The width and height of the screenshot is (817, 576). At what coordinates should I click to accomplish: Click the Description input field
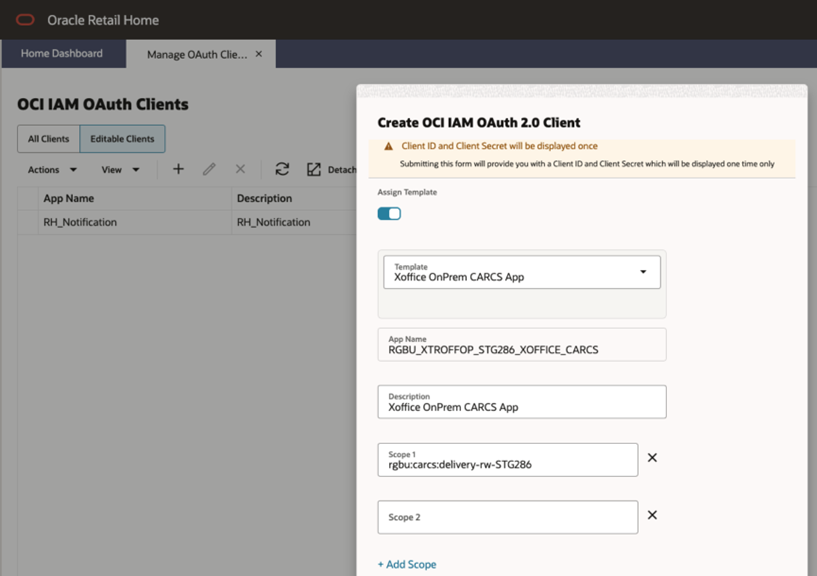pyautogui.click(x=522, y=402)
